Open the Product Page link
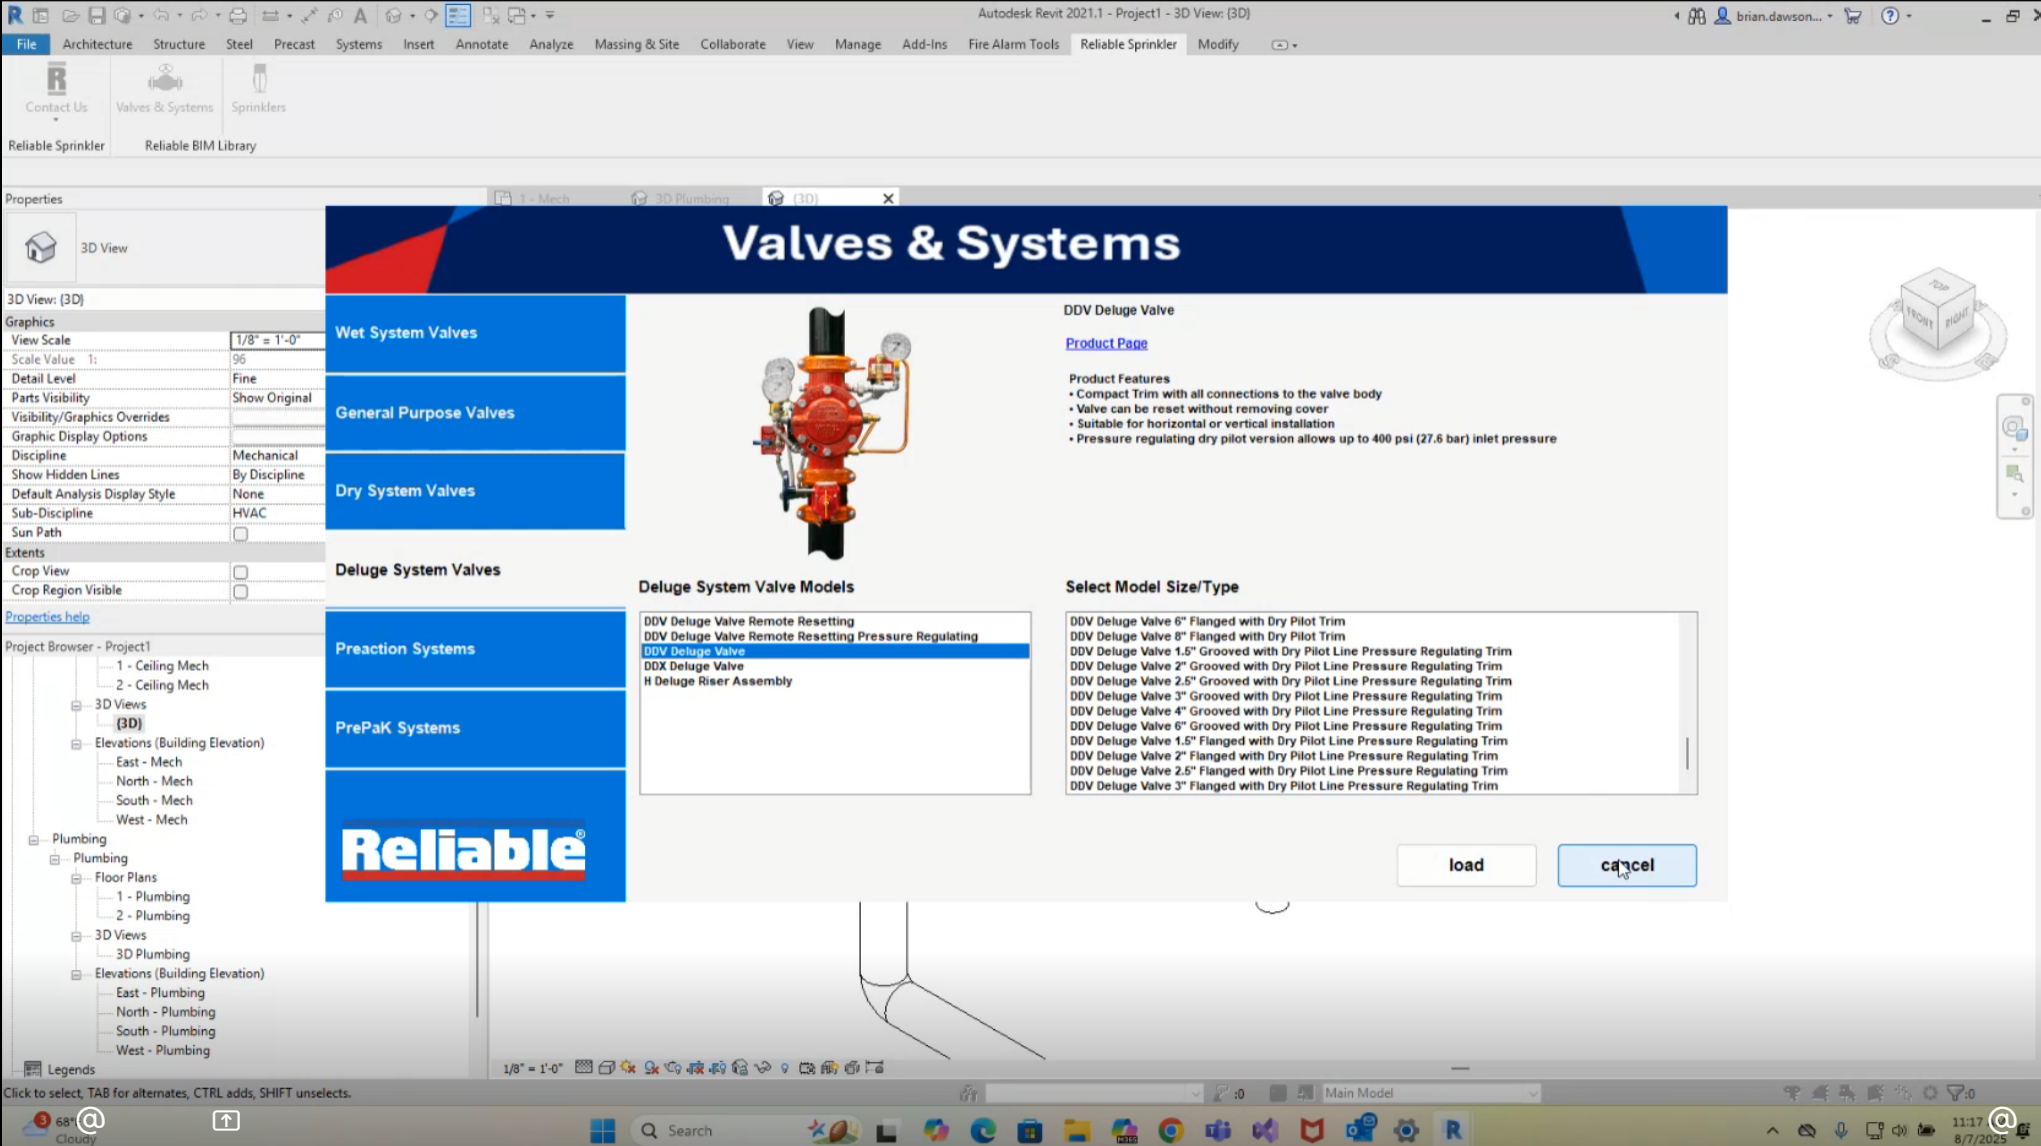The height and width of the screenshot is (1146, 2041). point(1106,343)
